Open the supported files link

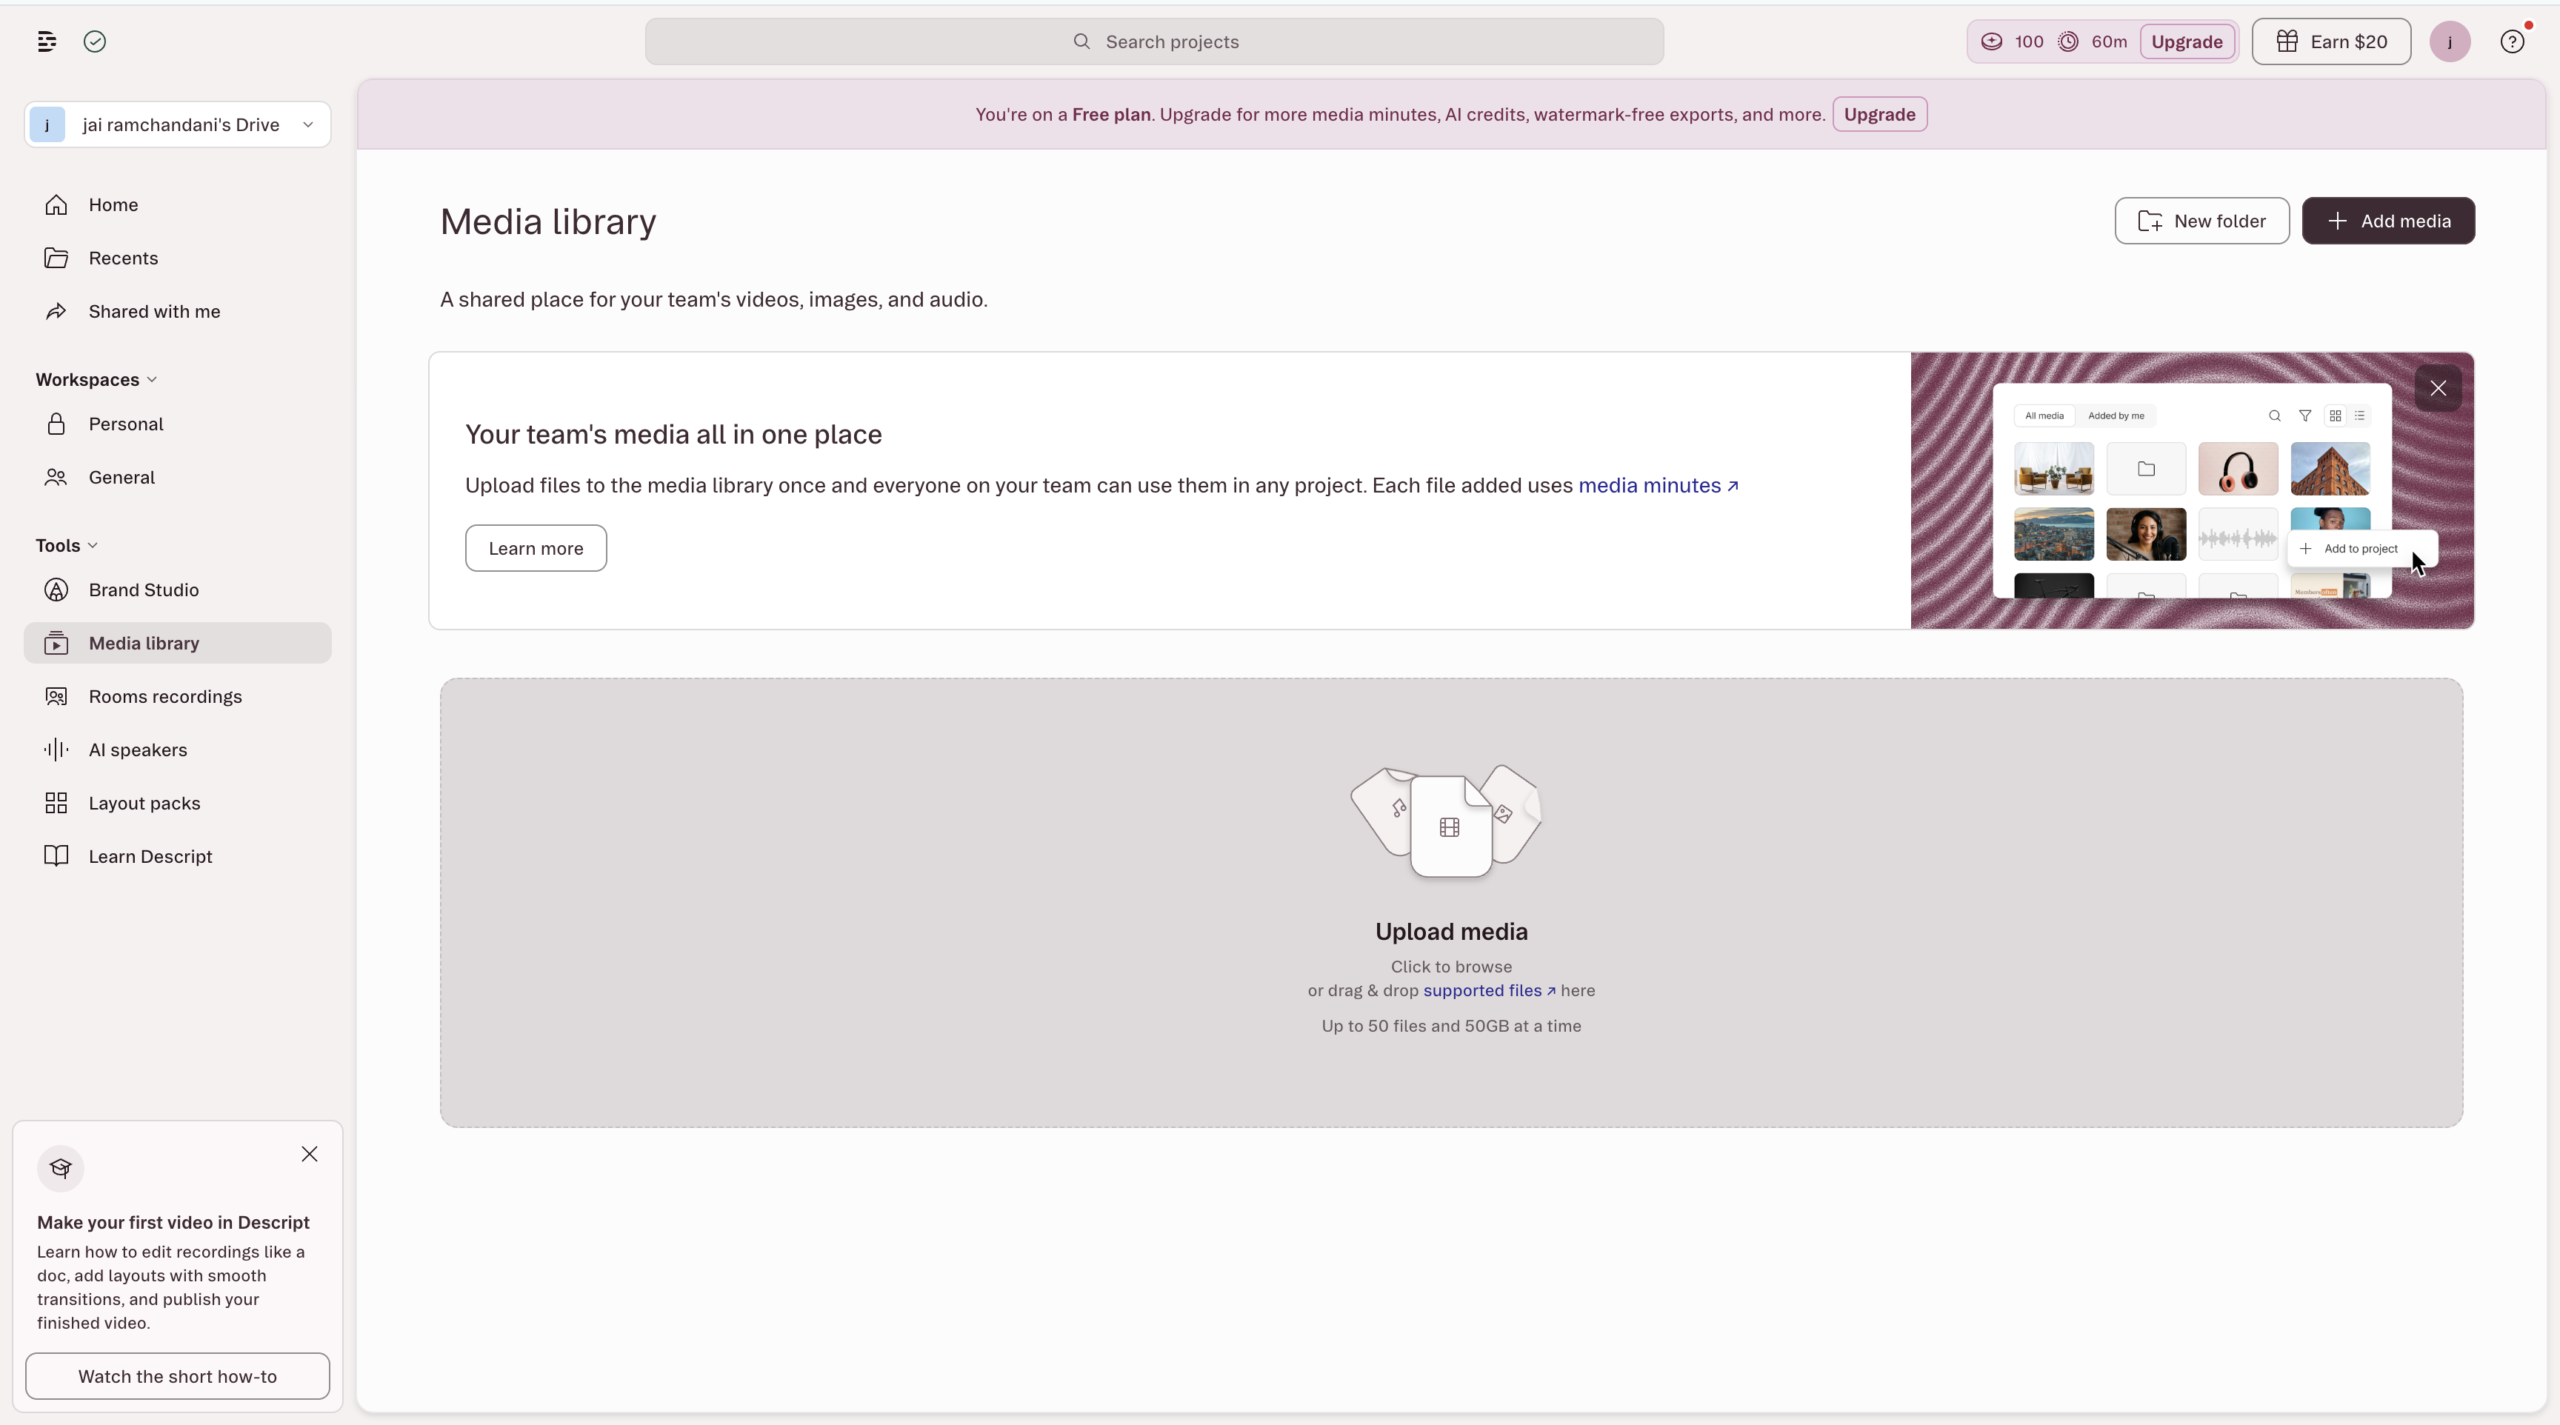click(1490, 991)
